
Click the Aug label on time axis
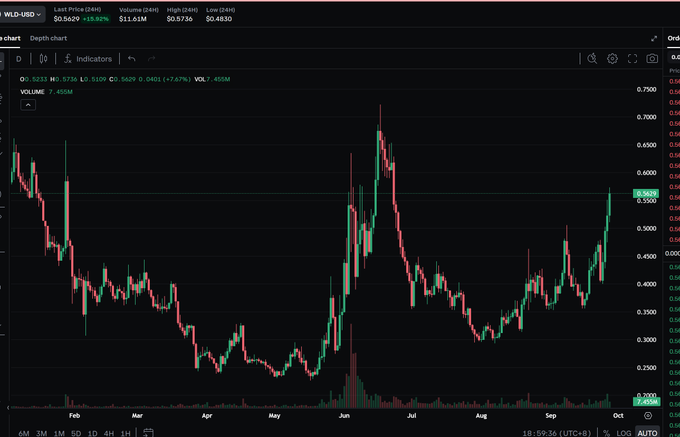point(481,416)
